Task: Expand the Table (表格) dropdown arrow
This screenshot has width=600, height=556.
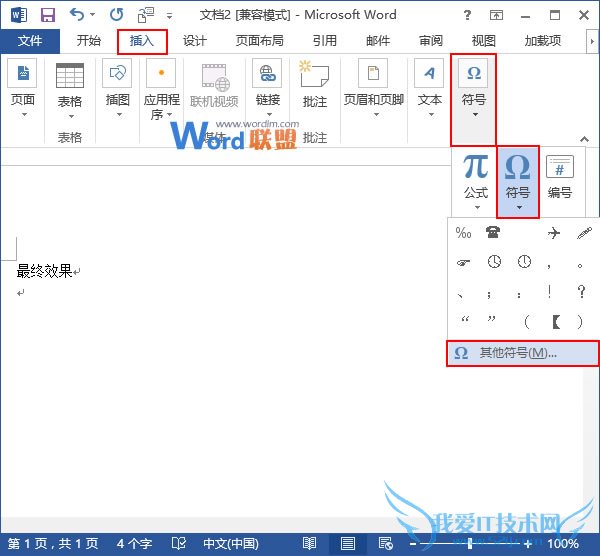Action: (71, 116)
